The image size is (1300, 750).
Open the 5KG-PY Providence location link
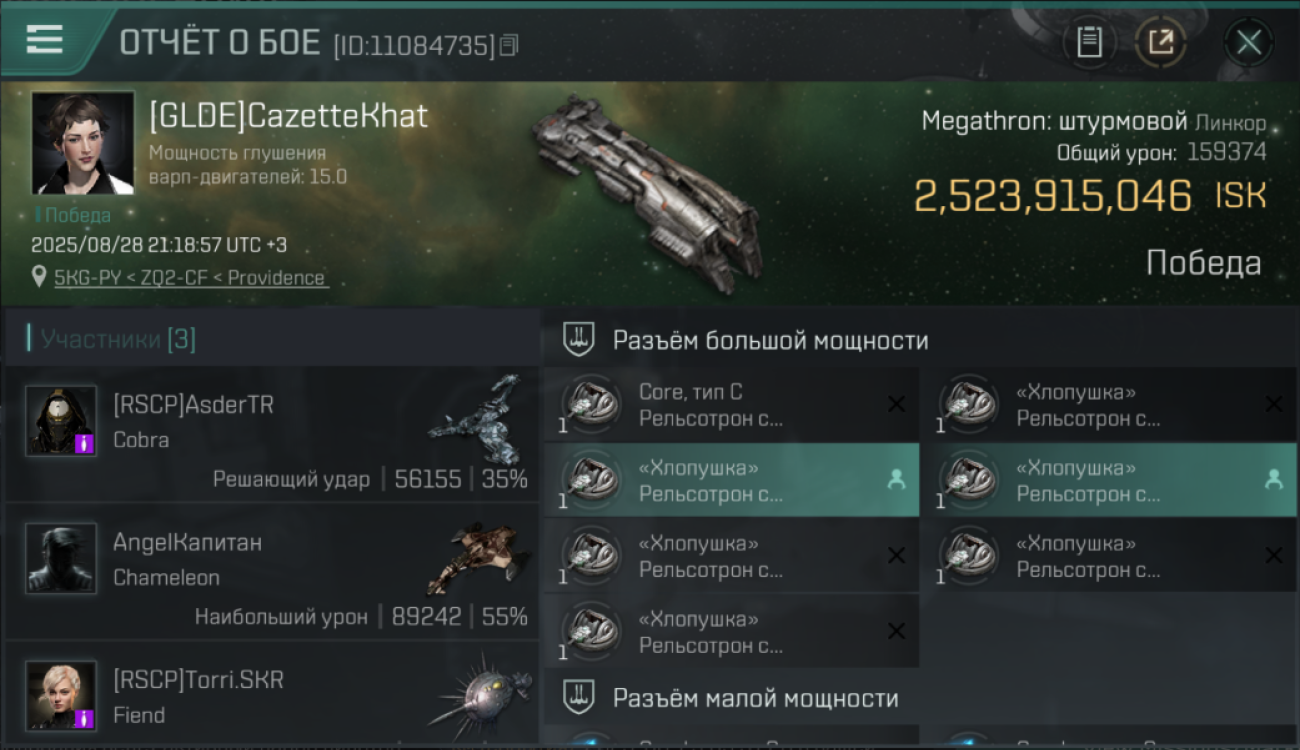pos(191,278)
